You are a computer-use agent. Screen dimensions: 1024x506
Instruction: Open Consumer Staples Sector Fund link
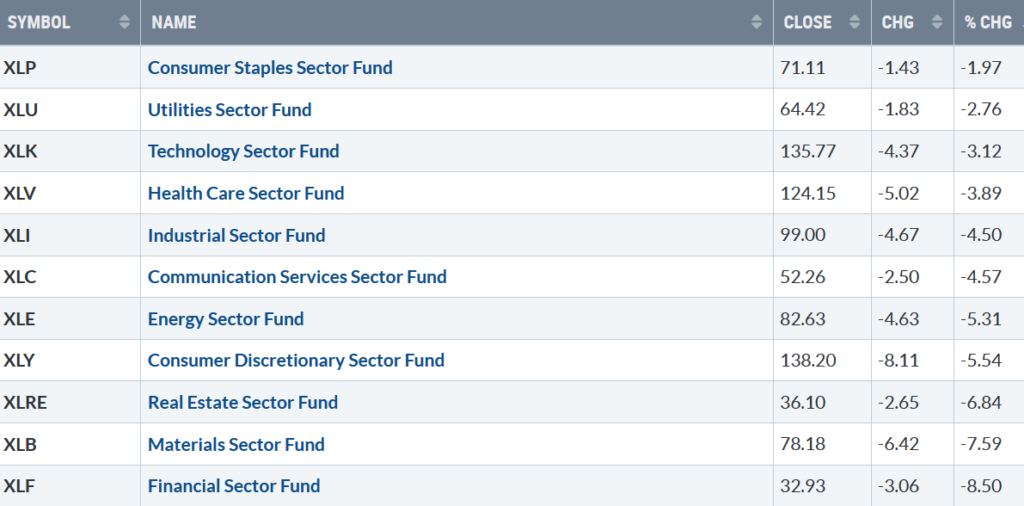tap(270, 68)
